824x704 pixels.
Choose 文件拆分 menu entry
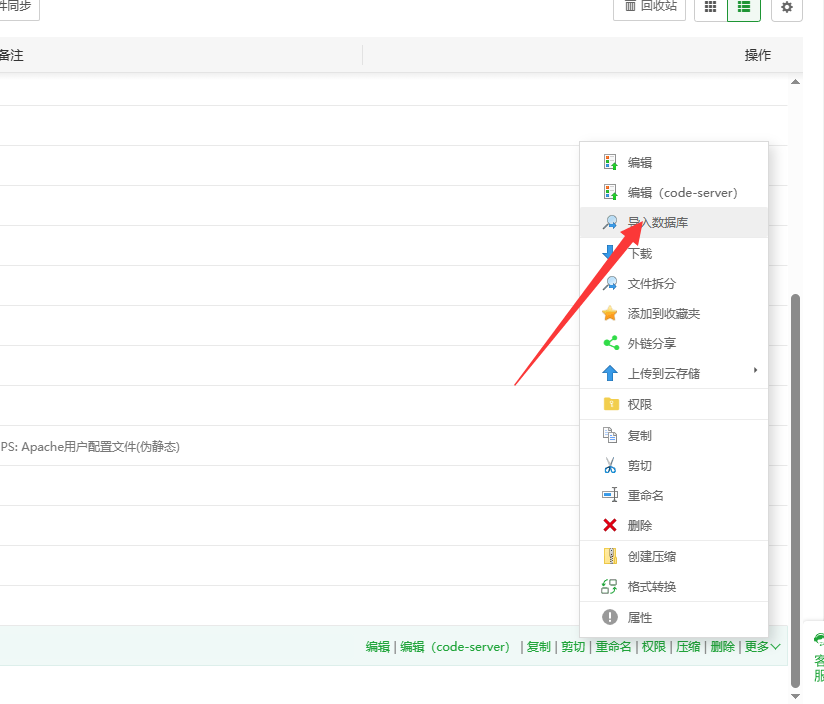tap(674, 284)
